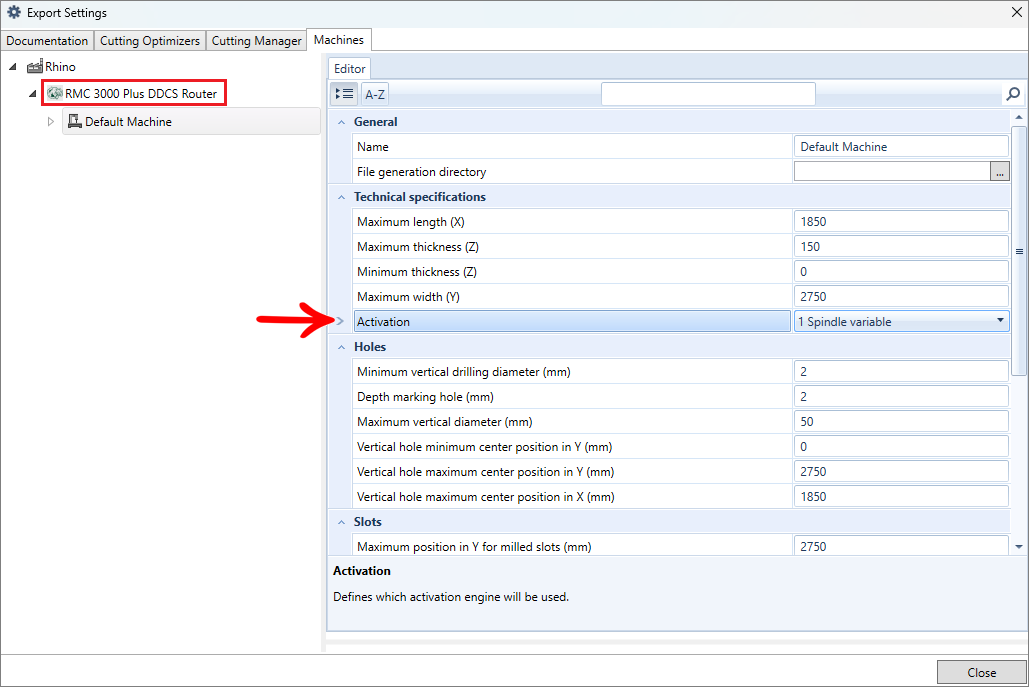Click the magnifier search icon
This screenshot has height=687, width=1029.
click(1012, 94)
